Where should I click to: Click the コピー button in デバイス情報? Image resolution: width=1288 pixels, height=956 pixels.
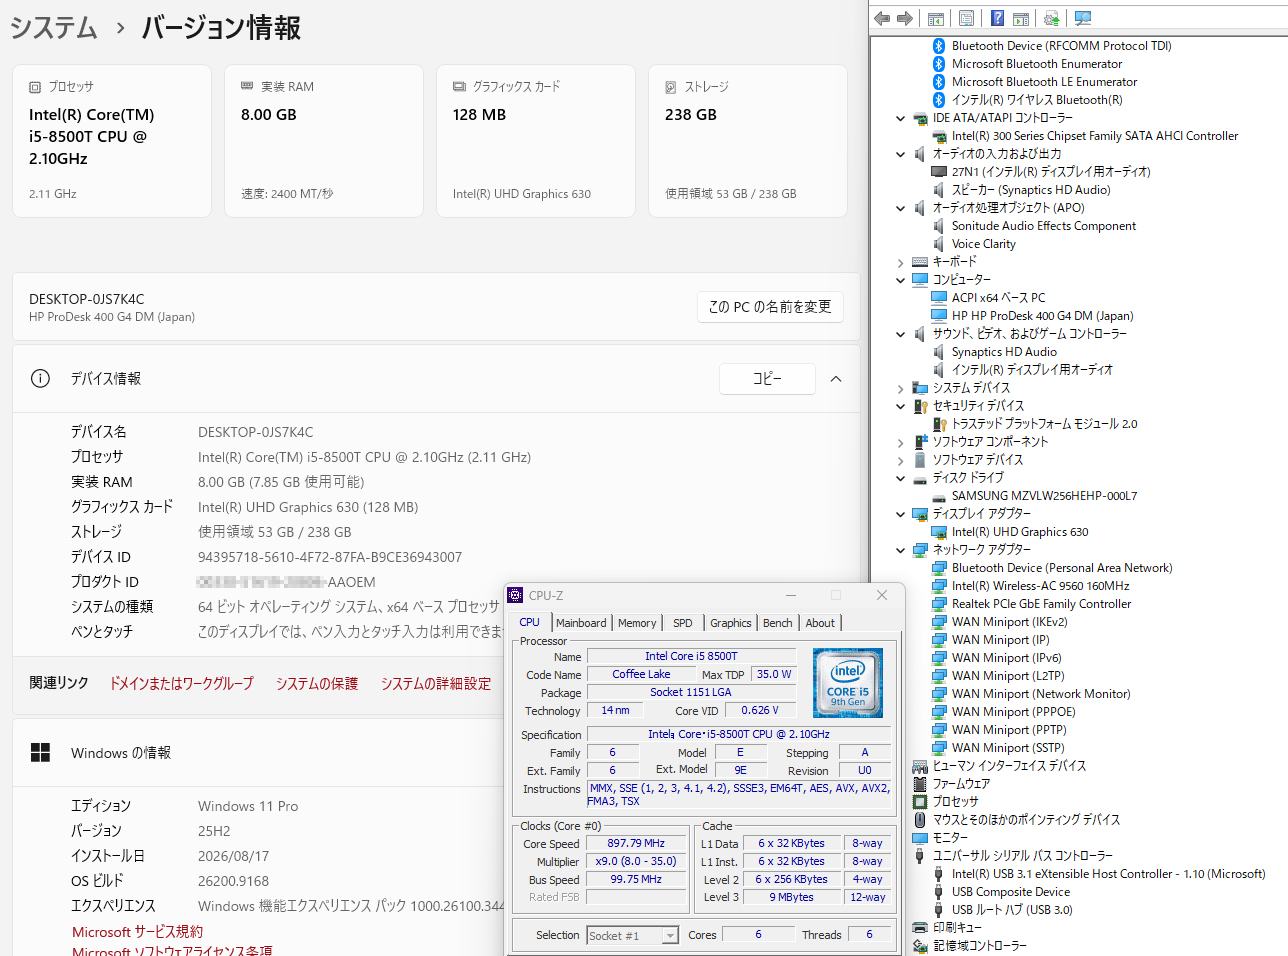coord(767,379)
